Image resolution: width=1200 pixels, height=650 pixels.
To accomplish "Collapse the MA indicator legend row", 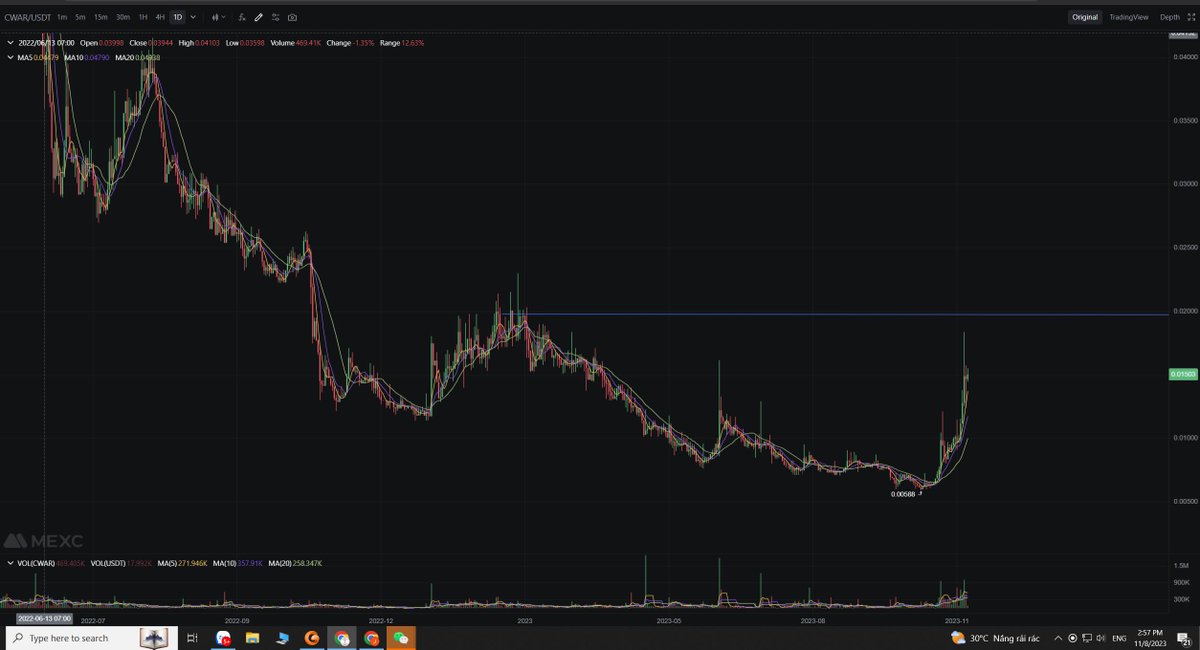I will tap(10, 58).
